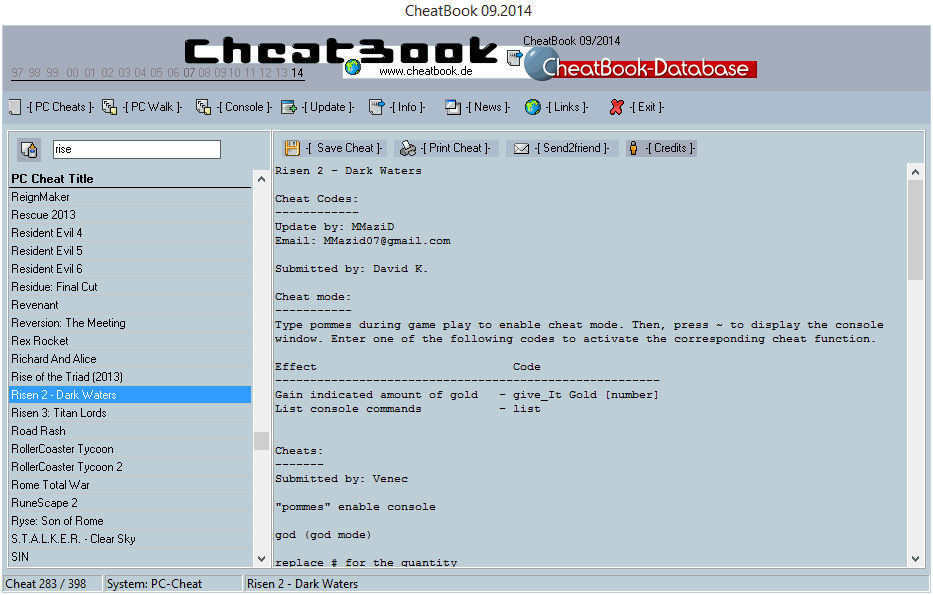Click the CheatBook-Database sphere logo

point(540,64)
